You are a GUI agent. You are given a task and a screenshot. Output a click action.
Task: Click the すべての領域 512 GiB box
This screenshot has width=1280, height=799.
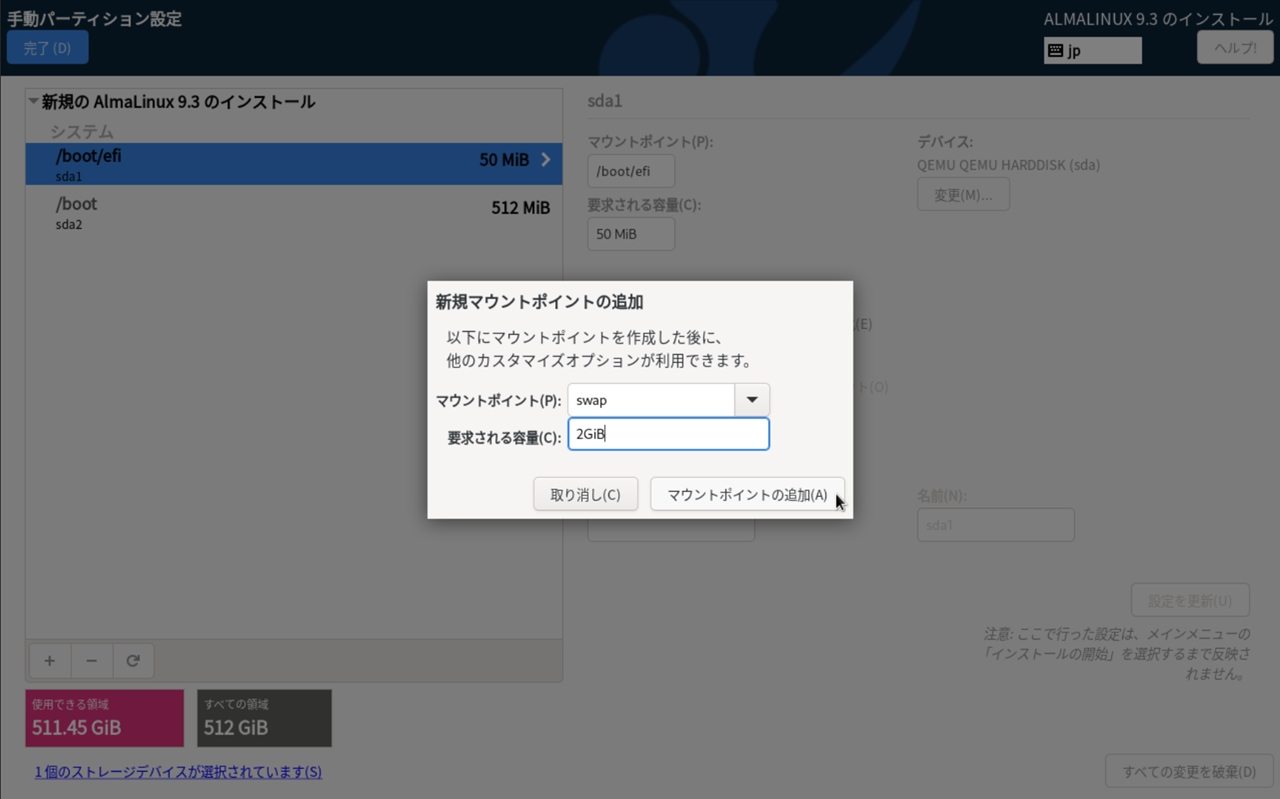(264, 718)
